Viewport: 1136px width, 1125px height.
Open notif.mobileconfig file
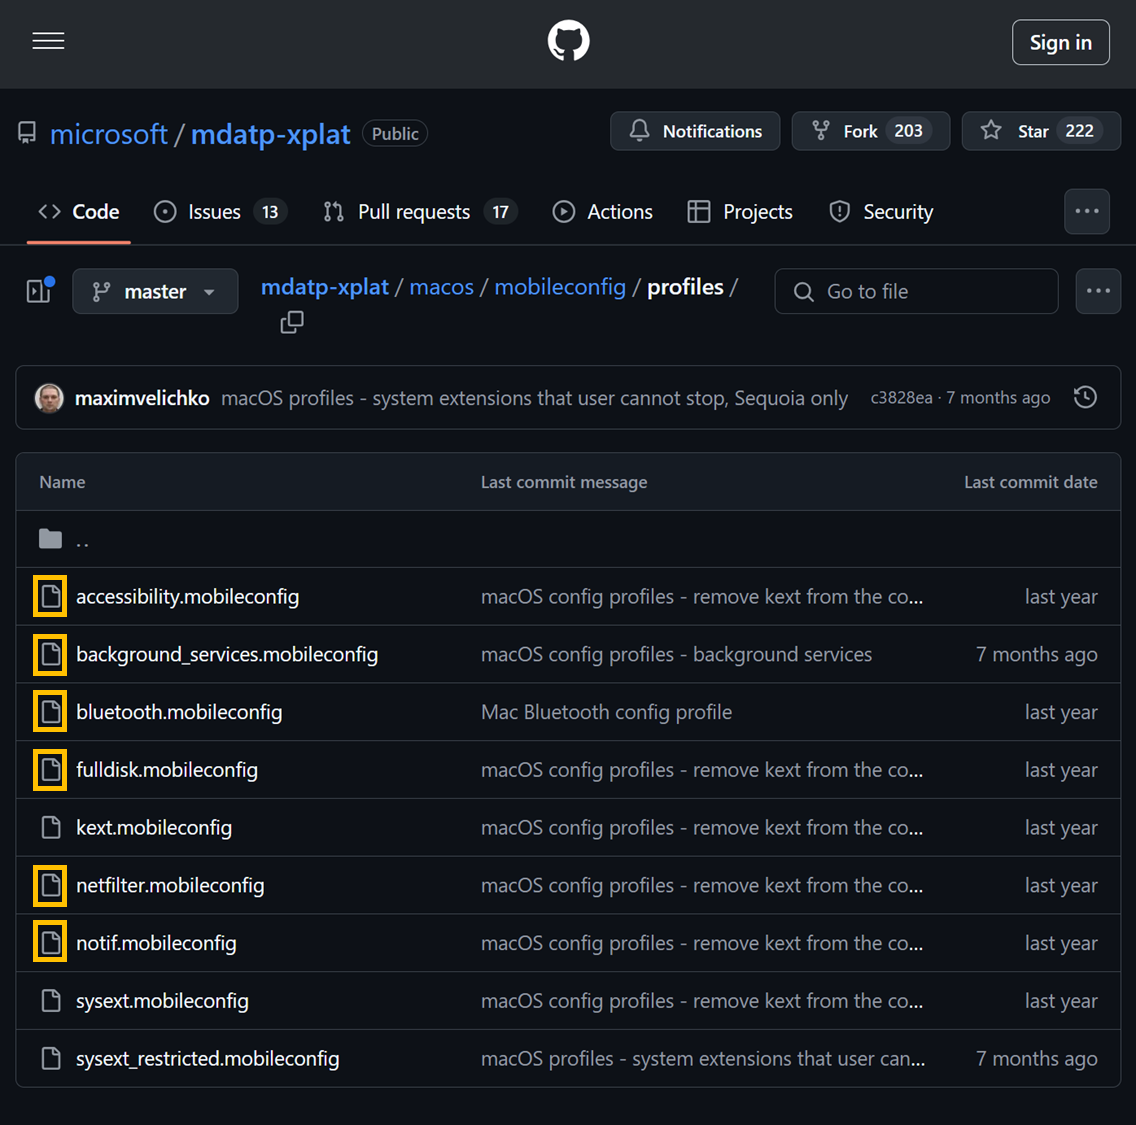[156, 943]
